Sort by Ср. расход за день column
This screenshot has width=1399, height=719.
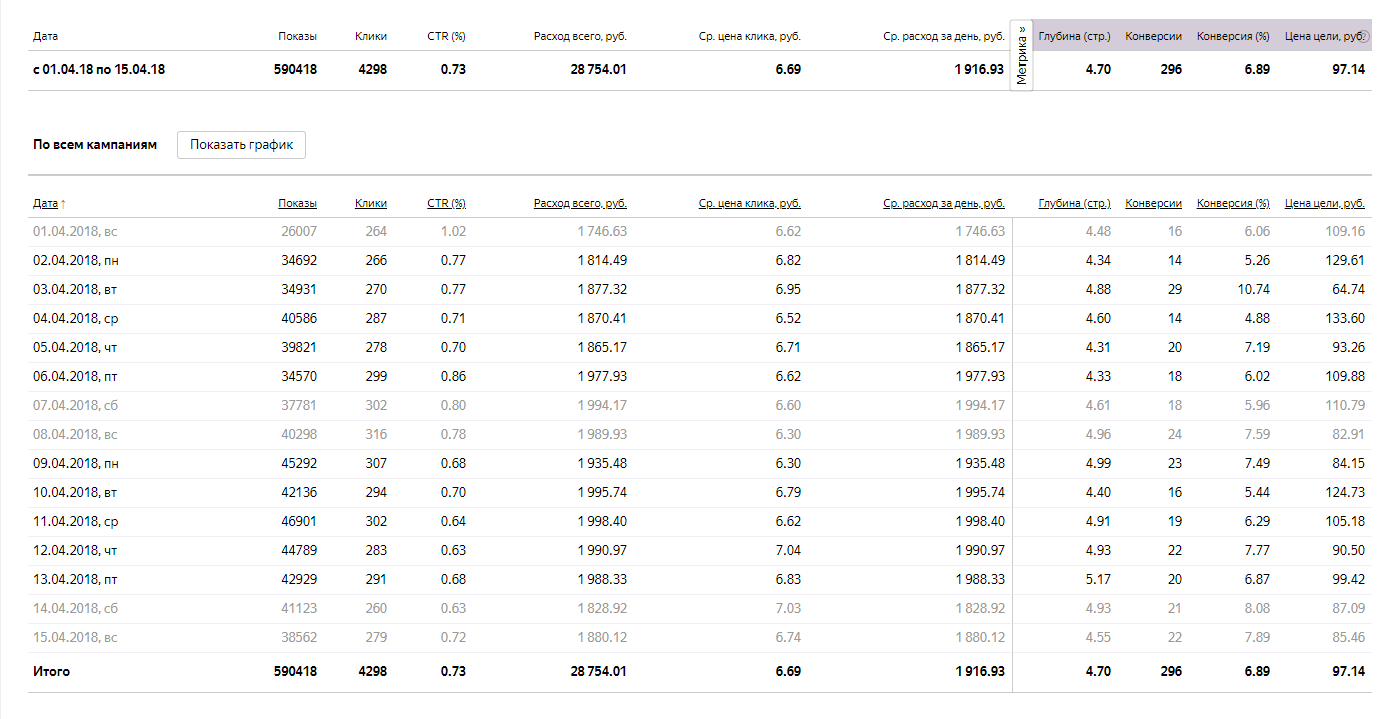[x=943, y=203]
